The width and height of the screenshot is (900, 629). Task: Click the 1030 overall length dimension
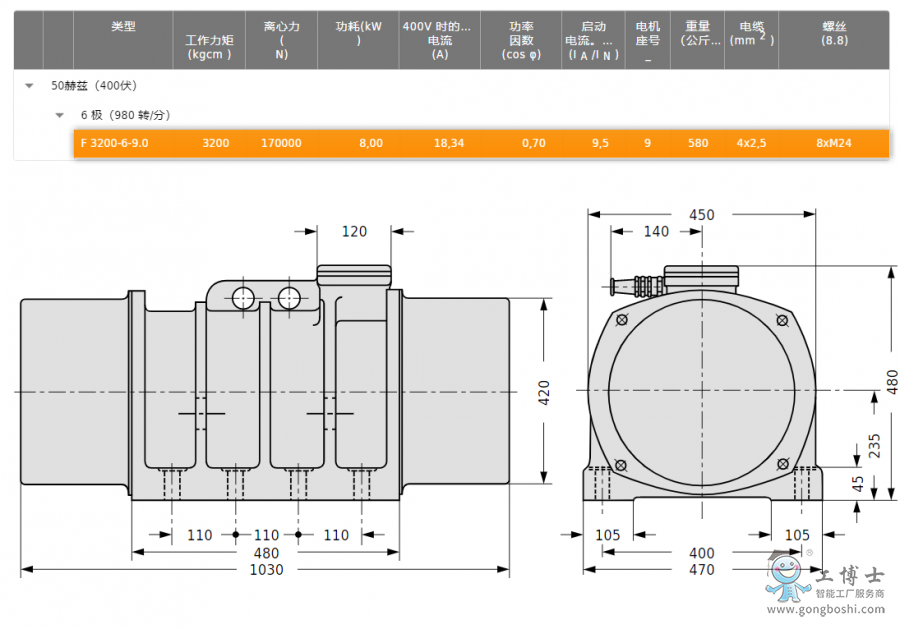click(266, 570)
